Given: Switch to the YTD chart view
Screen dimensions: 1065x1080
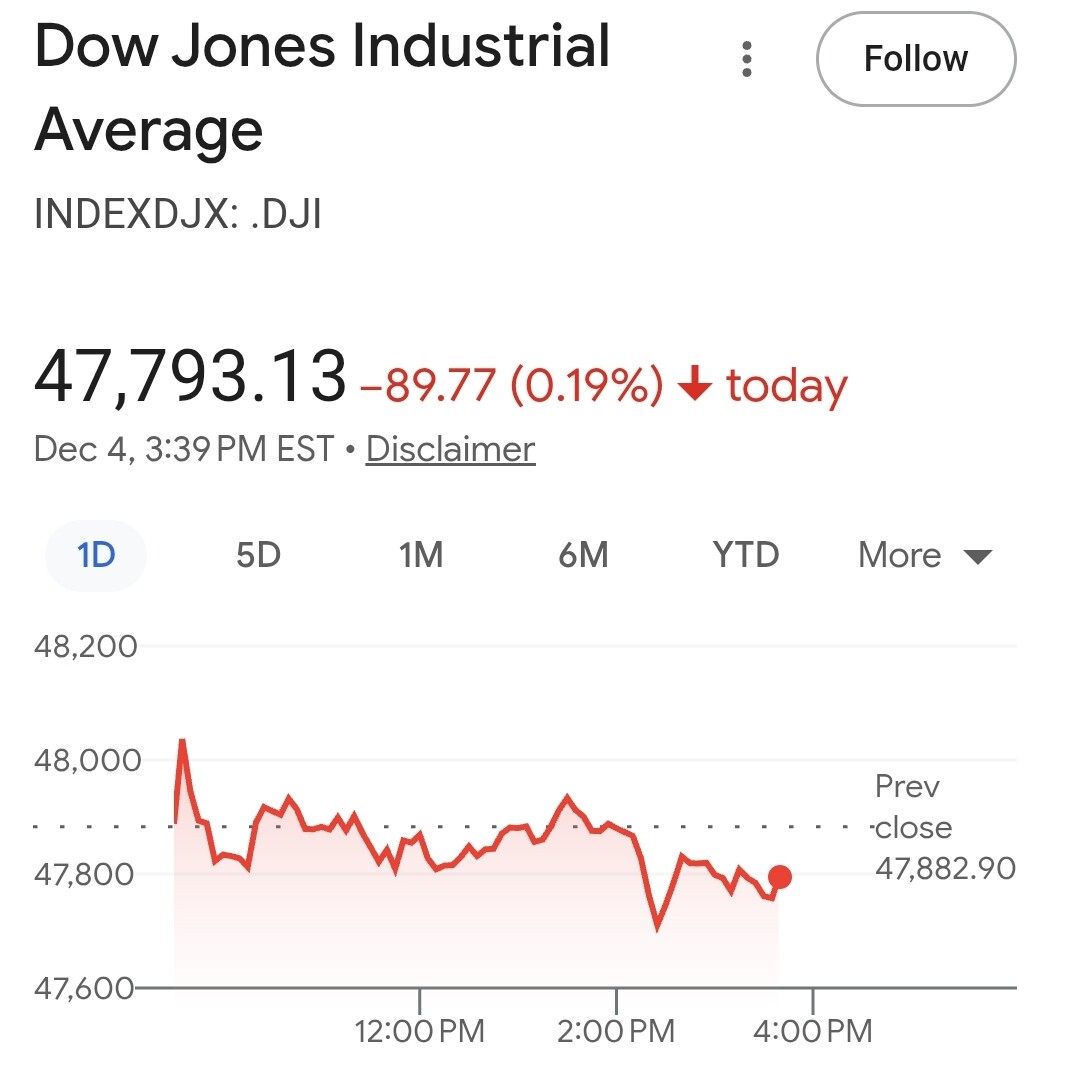Looking at the screenshot, I should [745, 555].
